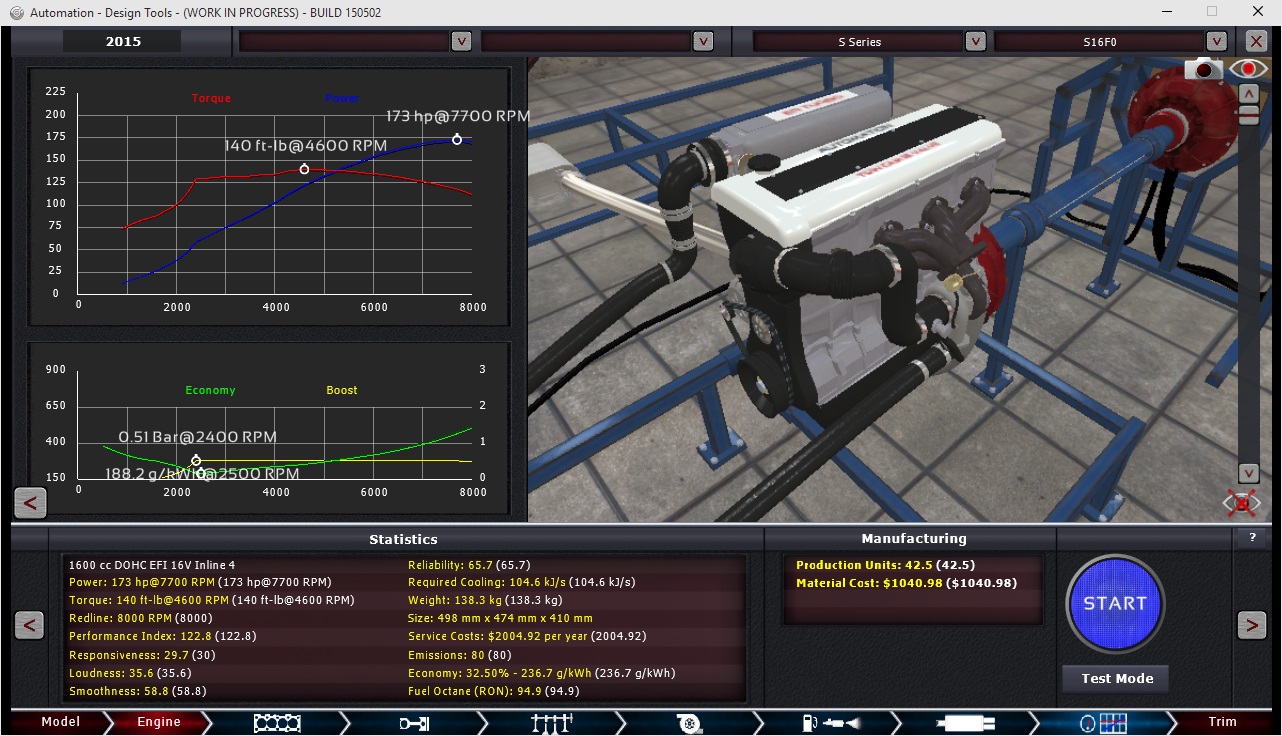Take a screenshot with the camera icon
Screen dimensions: 1282x736
point(1204,69)
